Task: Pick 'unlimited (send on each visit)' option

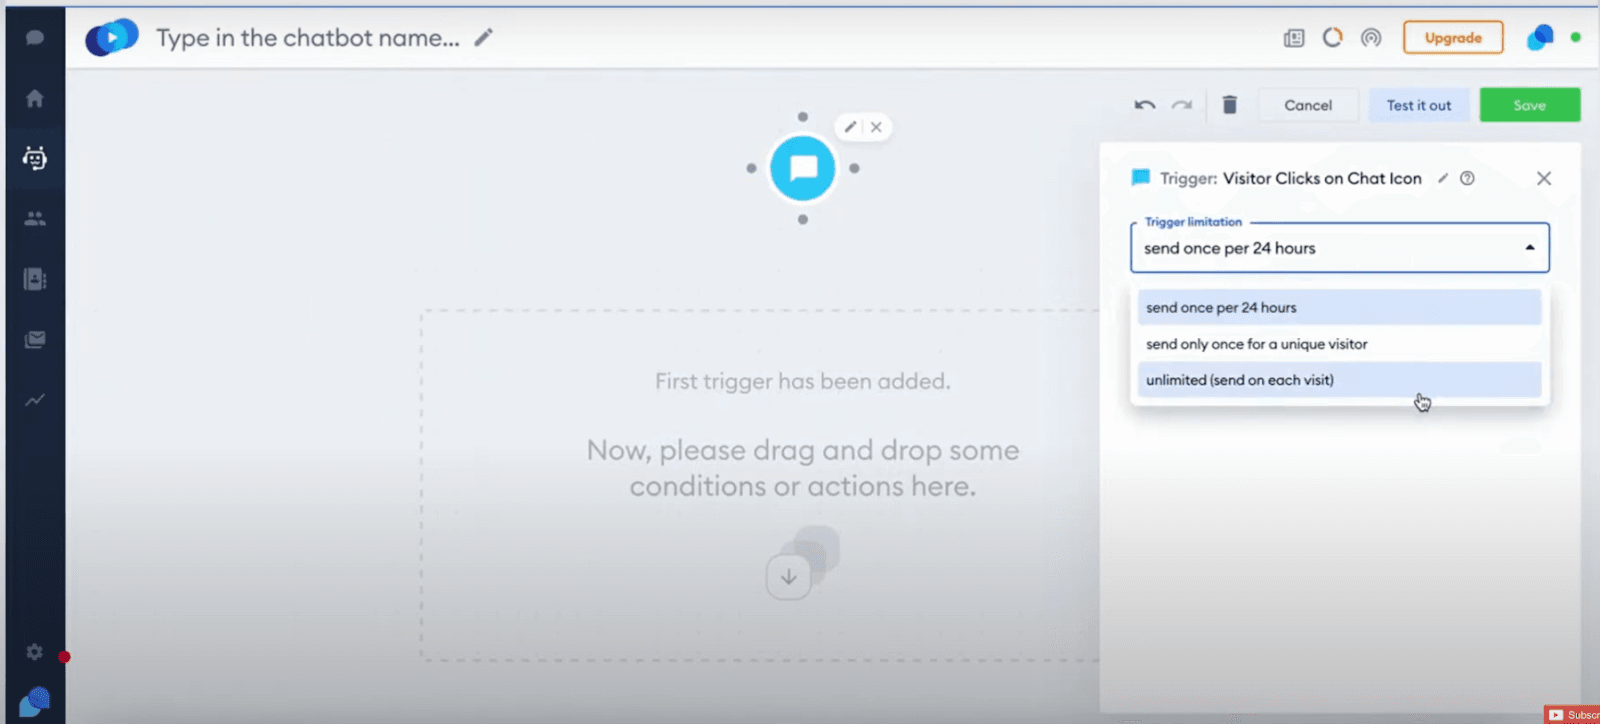Action: tap(1338, 380)
